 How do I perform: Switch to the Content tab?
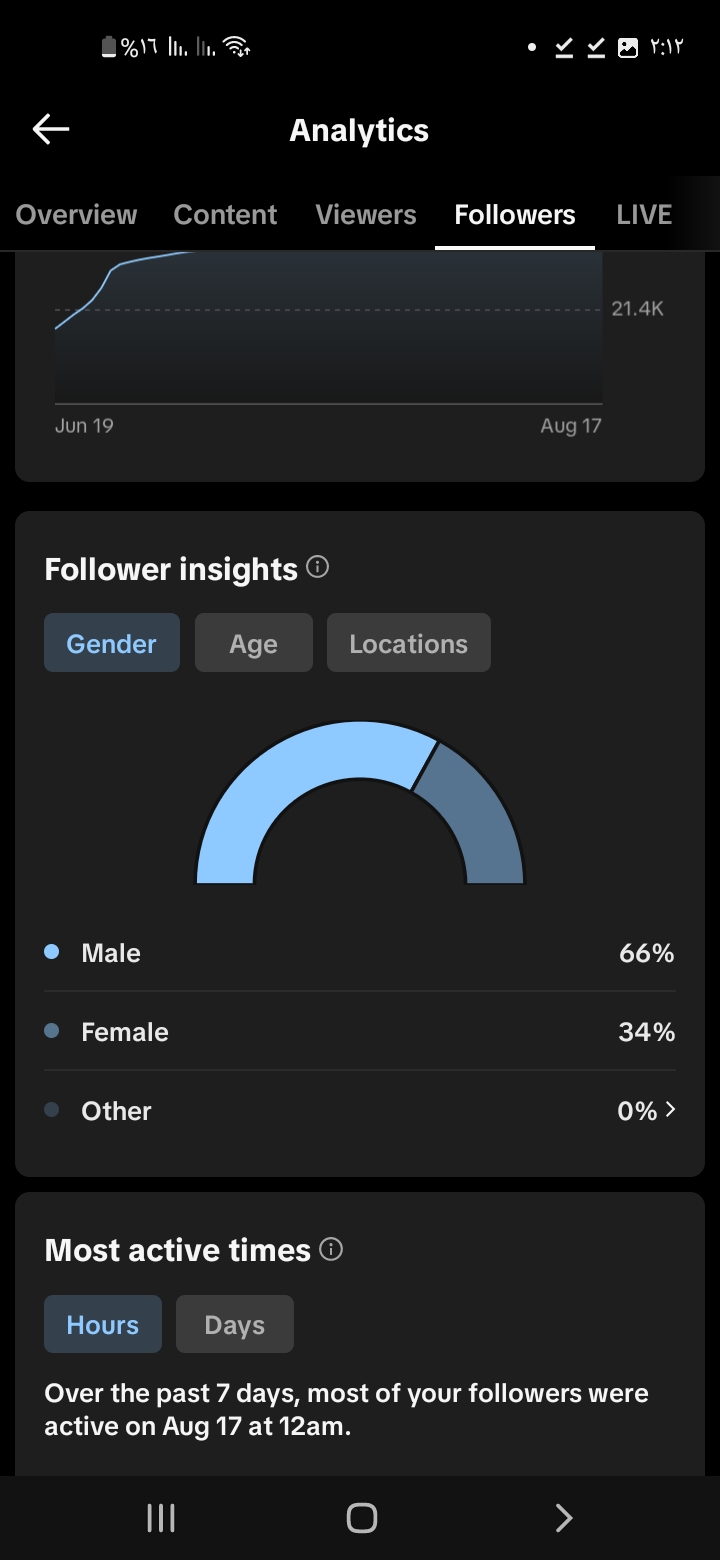coord(226,215)
